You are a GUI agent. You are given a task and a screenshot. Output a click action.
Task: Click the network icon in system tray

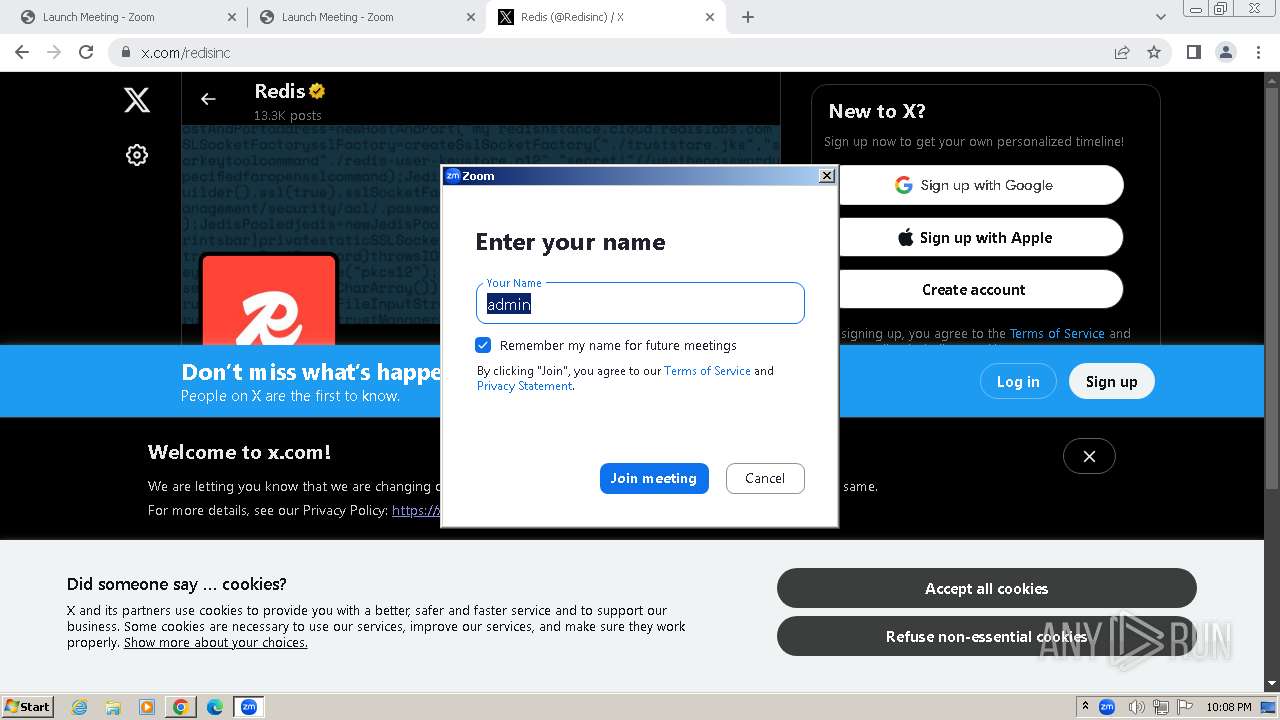click(1161, 707)
